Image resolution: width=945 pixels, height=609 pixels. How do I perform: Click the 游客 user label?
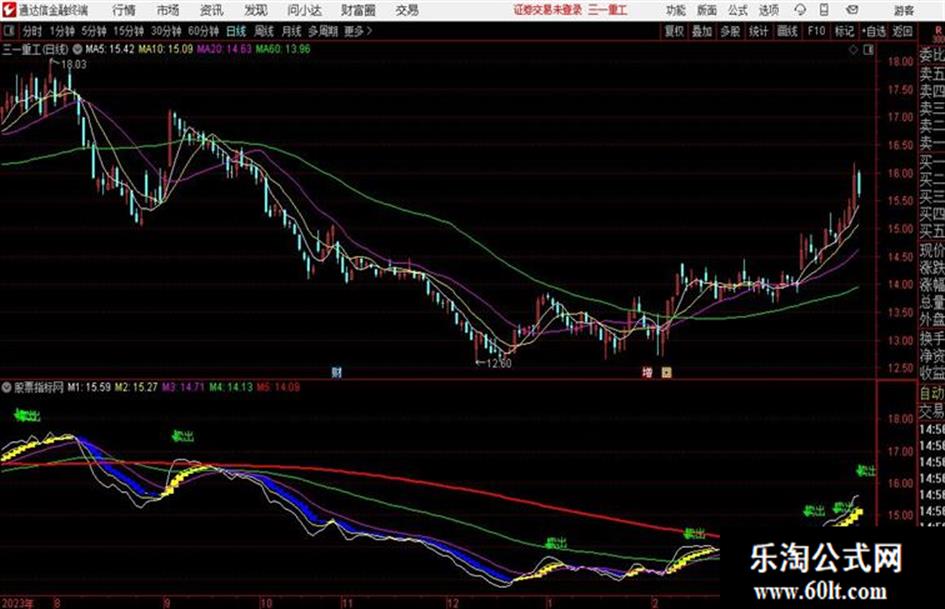(903, 10)
